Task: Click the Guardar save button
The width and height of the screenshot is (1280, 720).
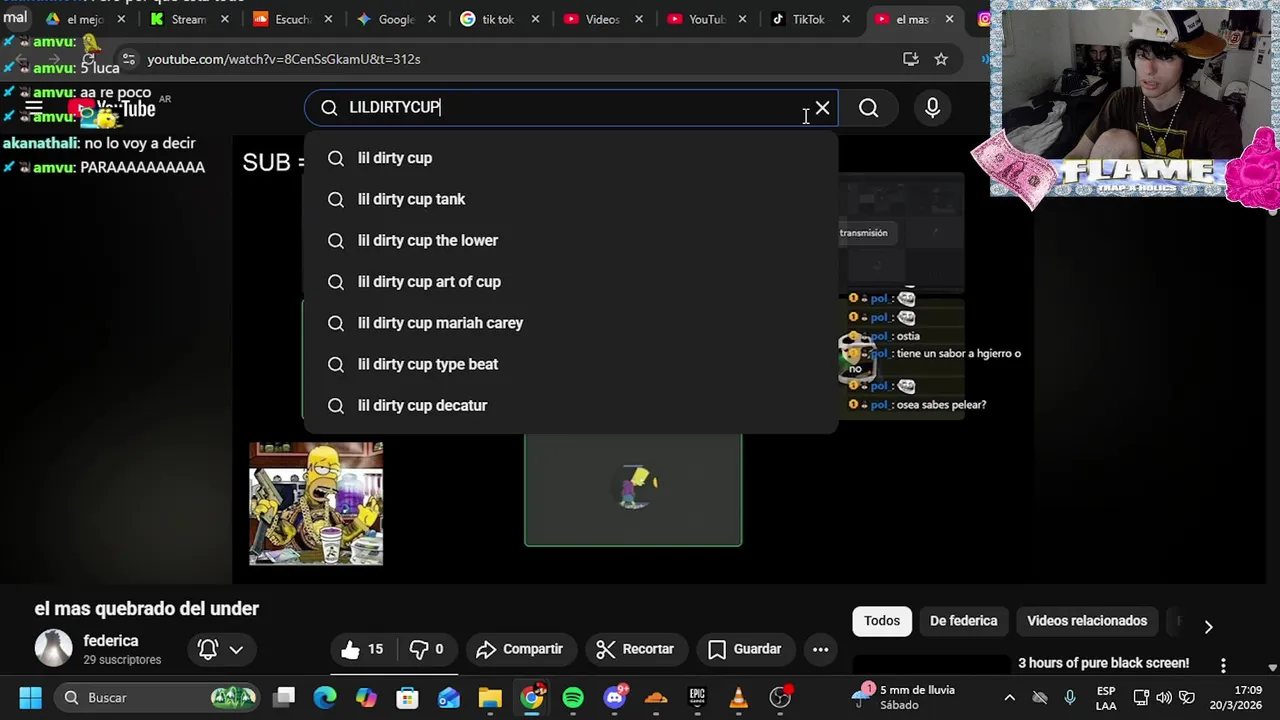Action: point(746,649)
